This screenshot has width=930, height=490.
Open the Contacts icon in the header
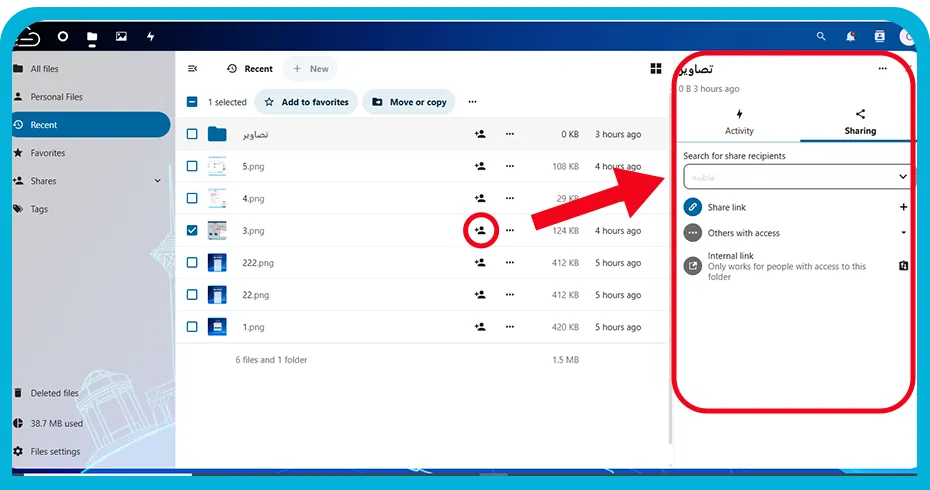coord(879,36)
